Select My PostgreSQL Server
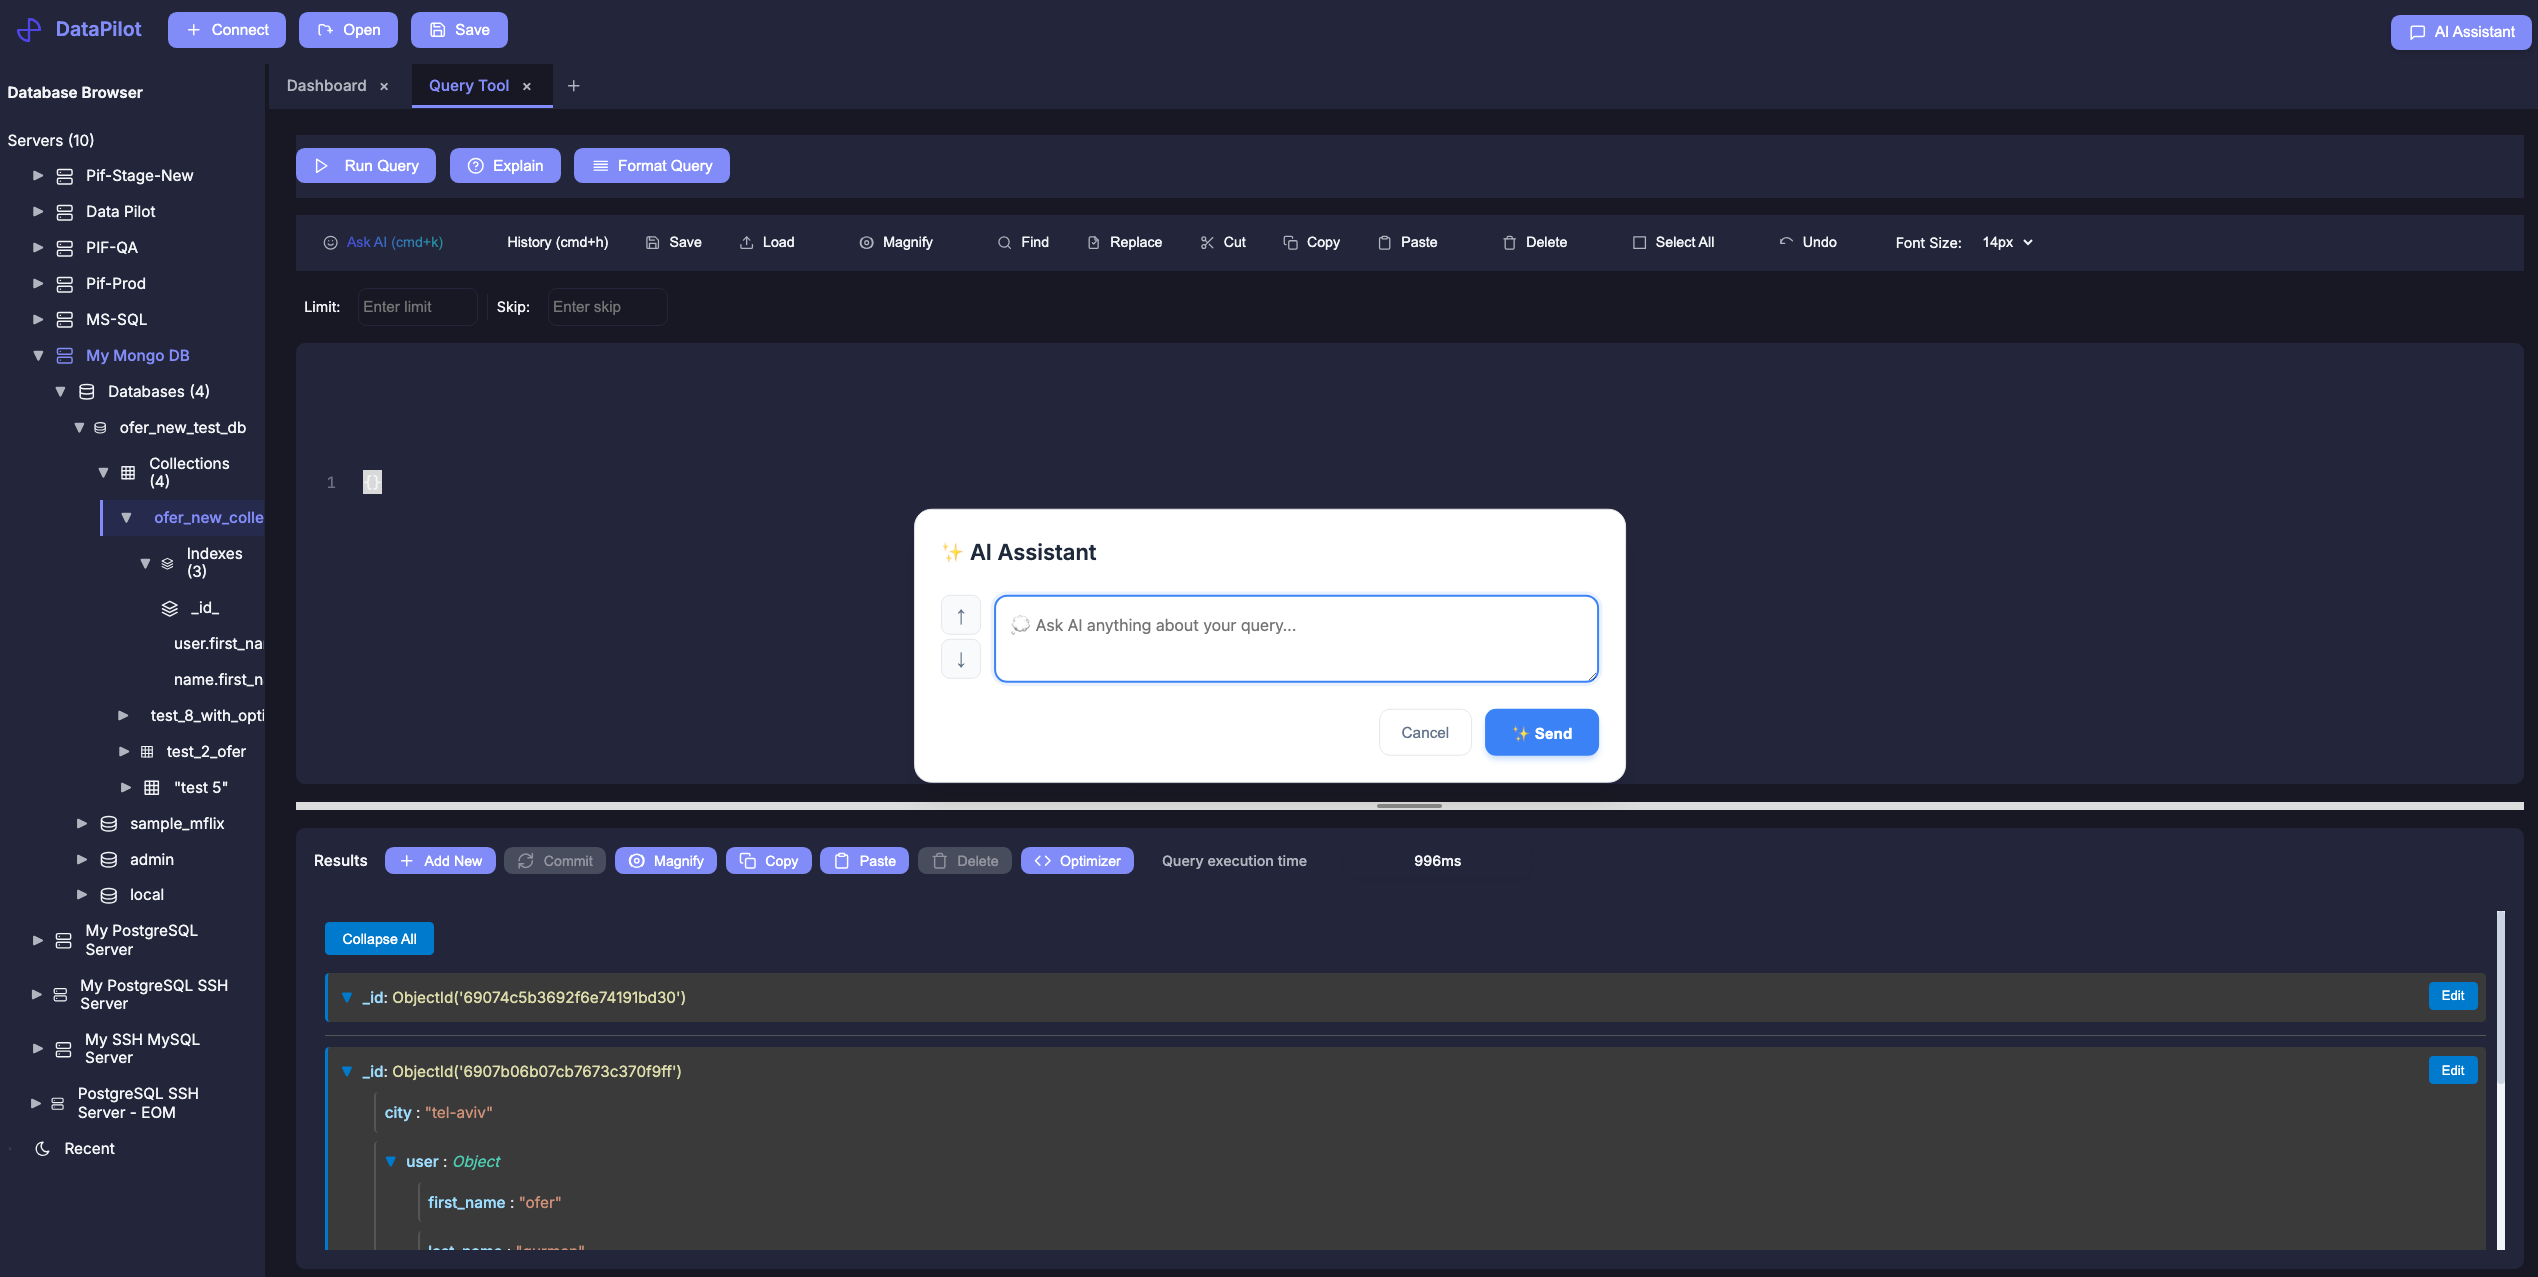The image size is (2538, 1277). (x=142, y=941)
